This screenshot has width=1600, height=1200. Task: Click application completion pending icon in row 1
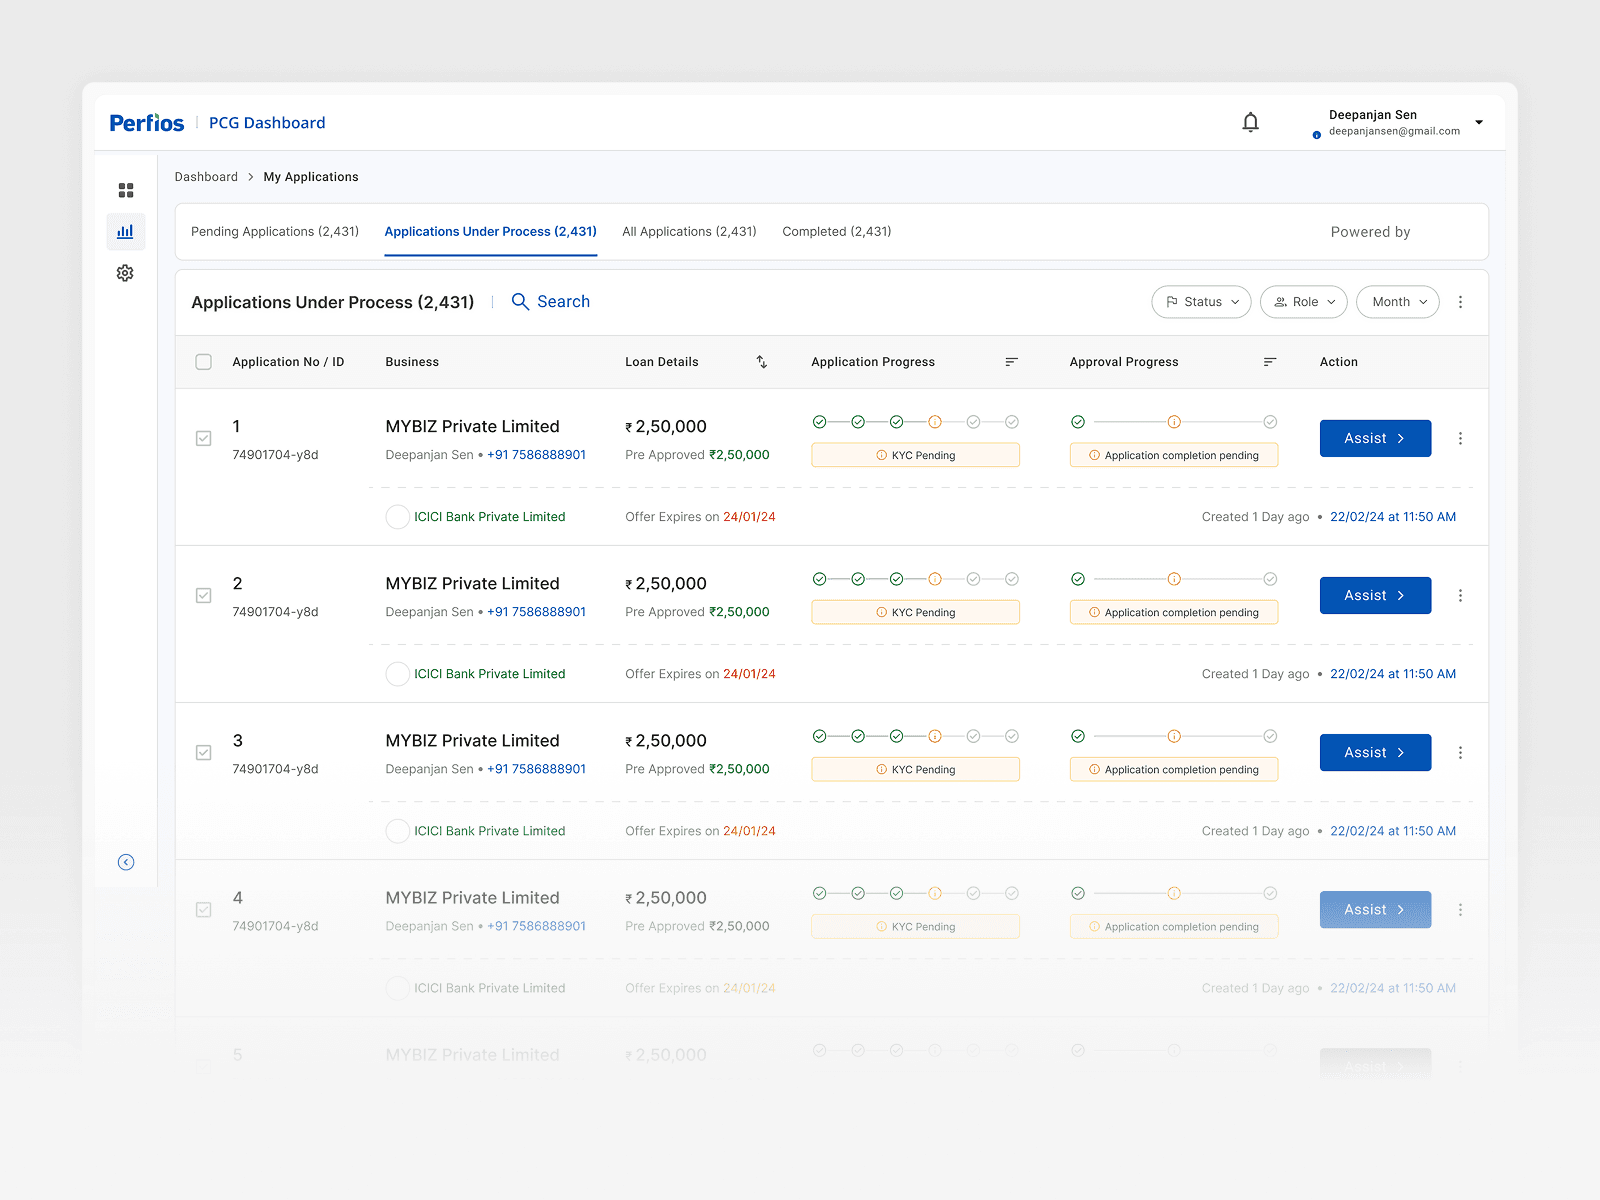click(1094, 455)
